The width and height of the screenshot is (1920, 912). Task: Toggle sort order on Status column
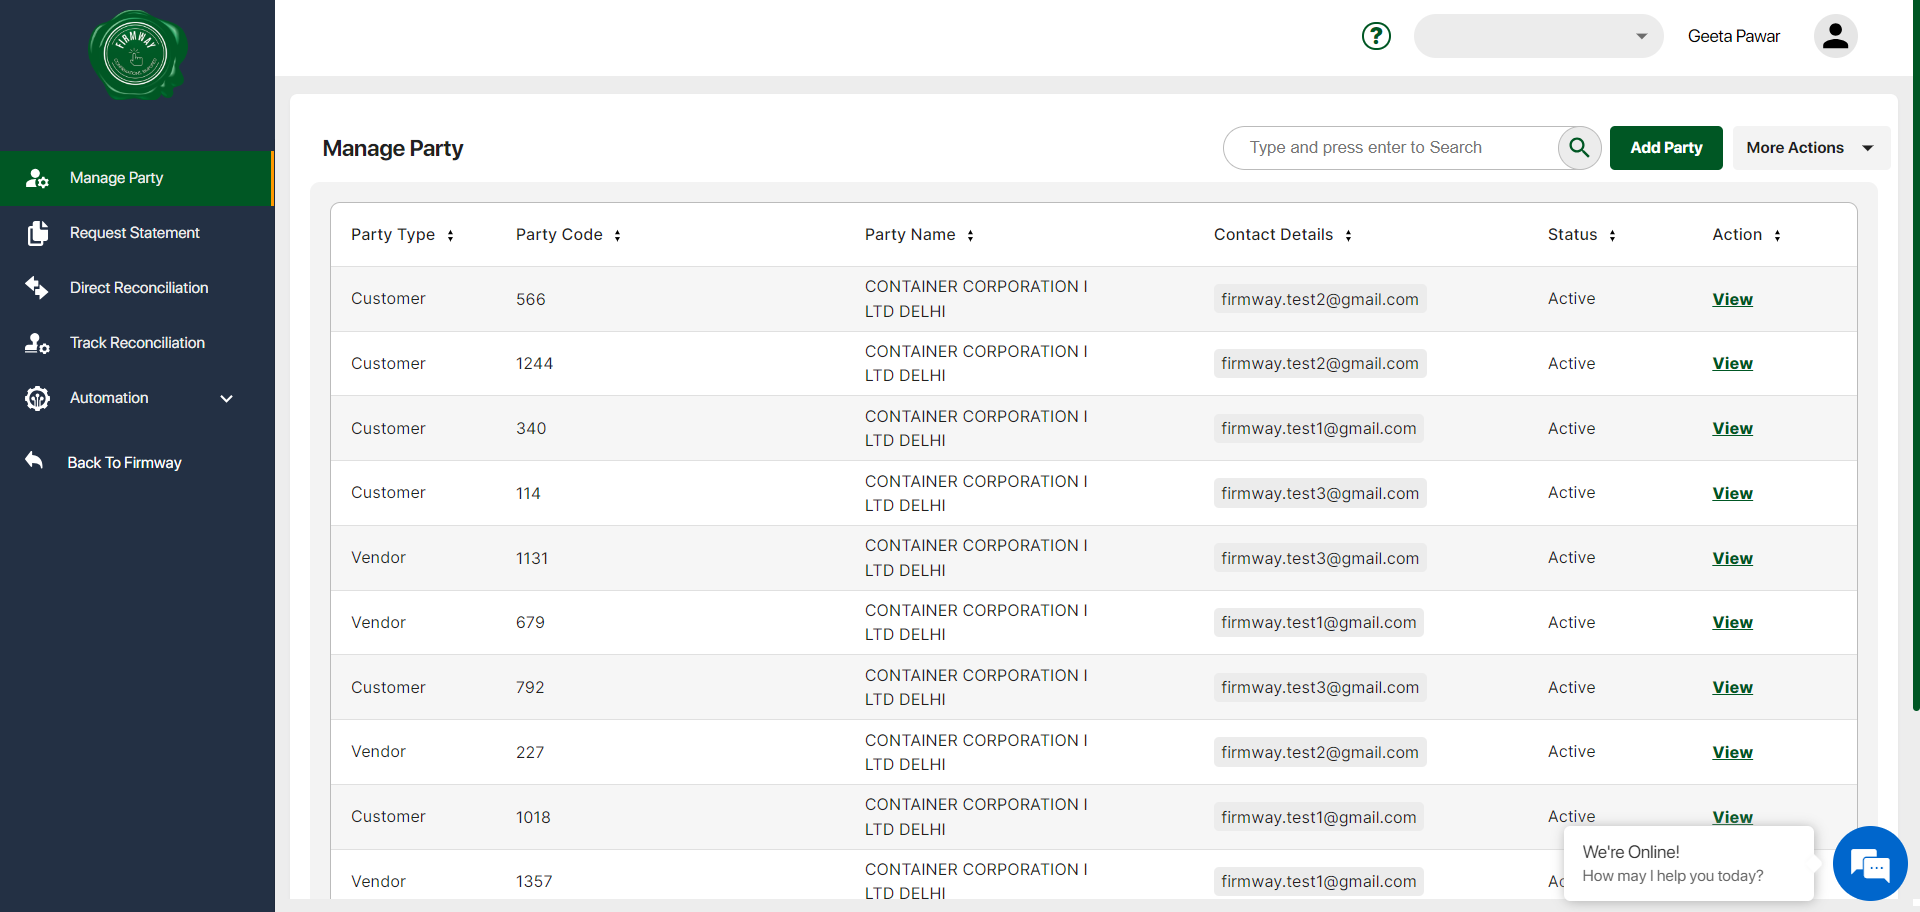(x=1612, y=235)
